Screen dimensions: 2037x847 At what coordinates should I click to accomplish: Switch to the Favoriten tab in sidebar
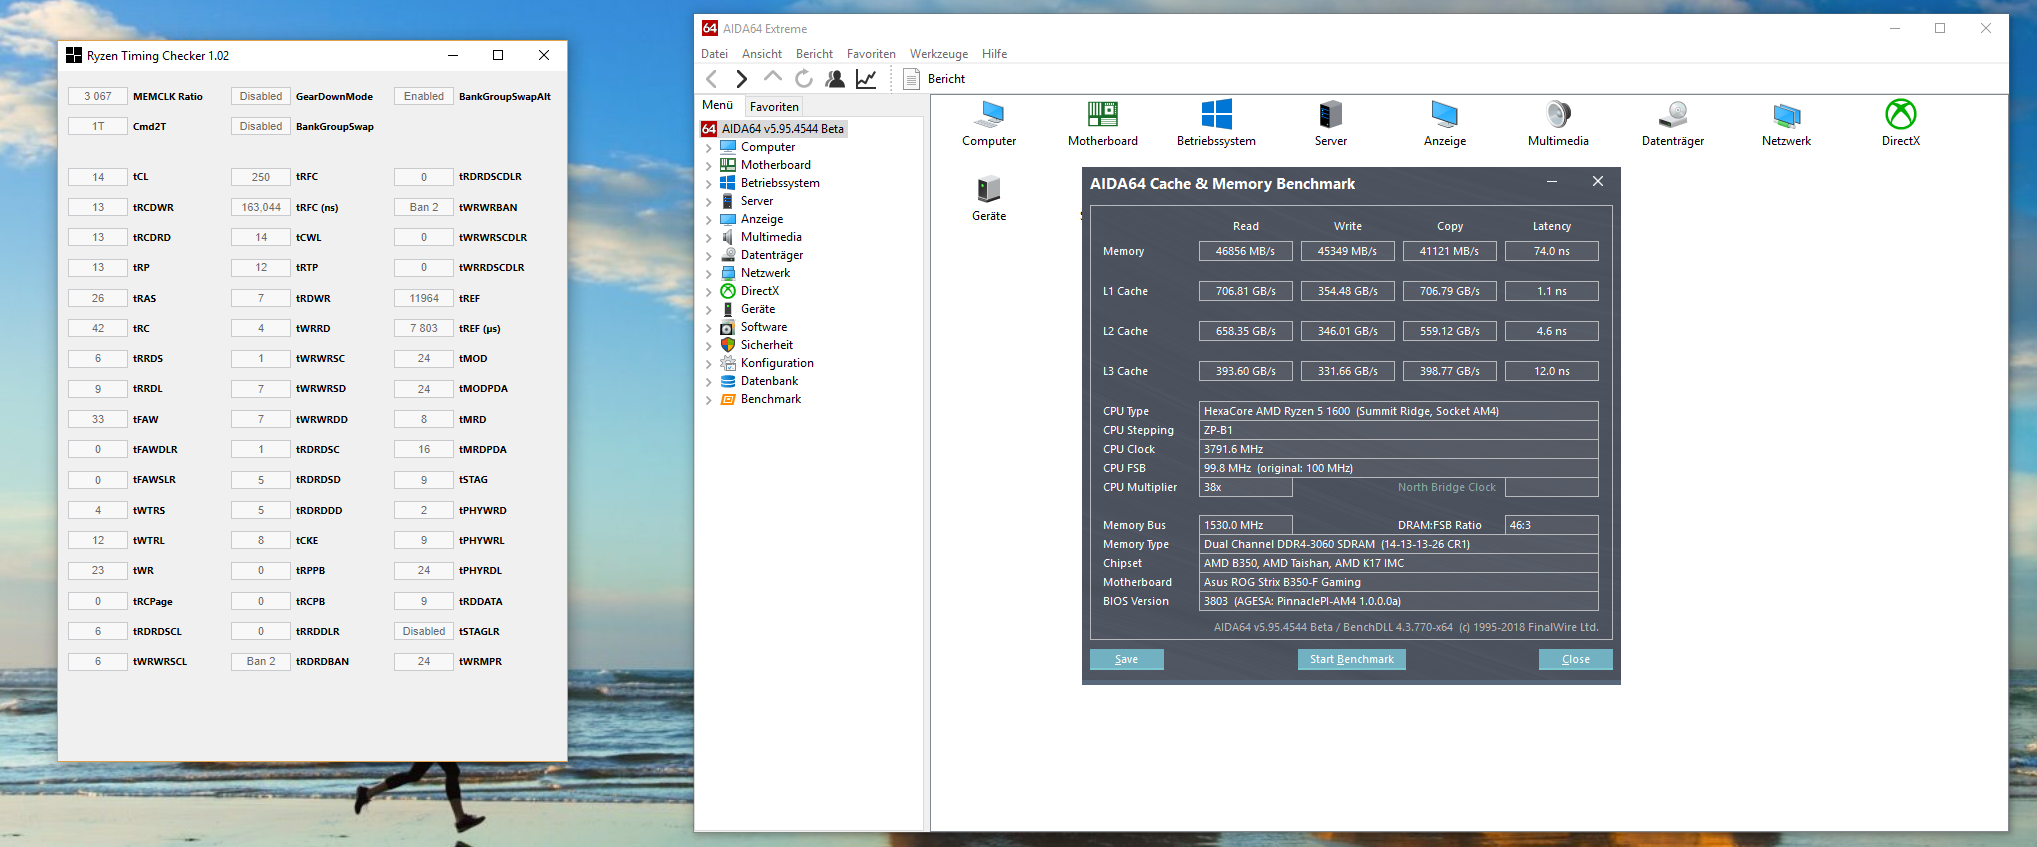click(774, 106)
